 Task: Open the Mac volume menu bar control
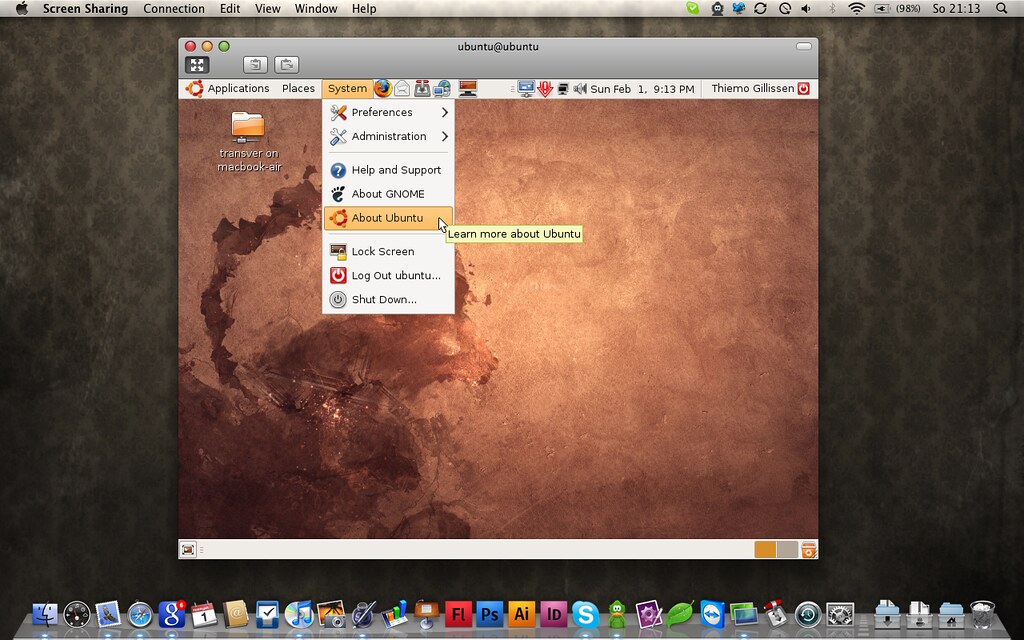pos(807,8)
